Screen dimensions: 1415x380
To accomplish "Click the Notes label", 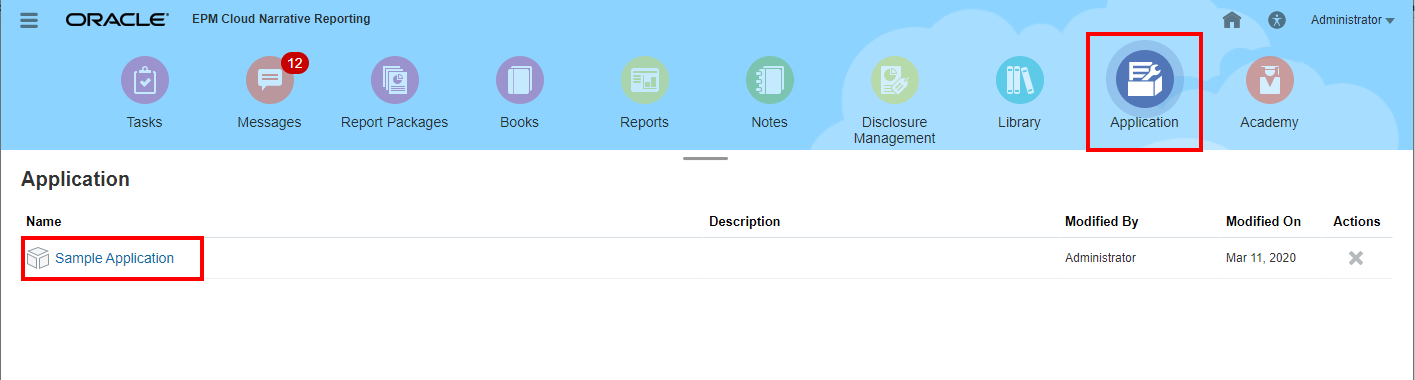I will (769, 122).
